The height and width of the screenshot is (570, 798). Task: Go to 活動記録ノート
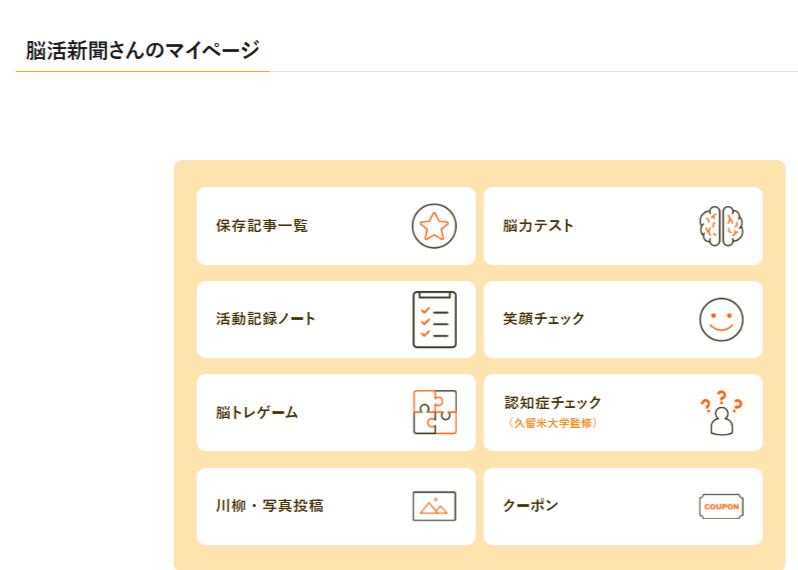point(266,319)
